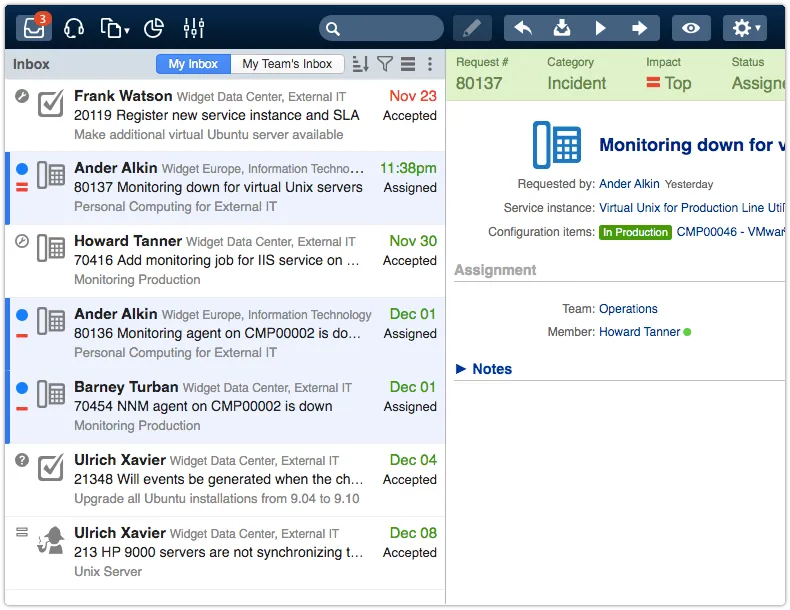Open the vertical dots more menu
The image size is (790, 610).
(430, 64)
